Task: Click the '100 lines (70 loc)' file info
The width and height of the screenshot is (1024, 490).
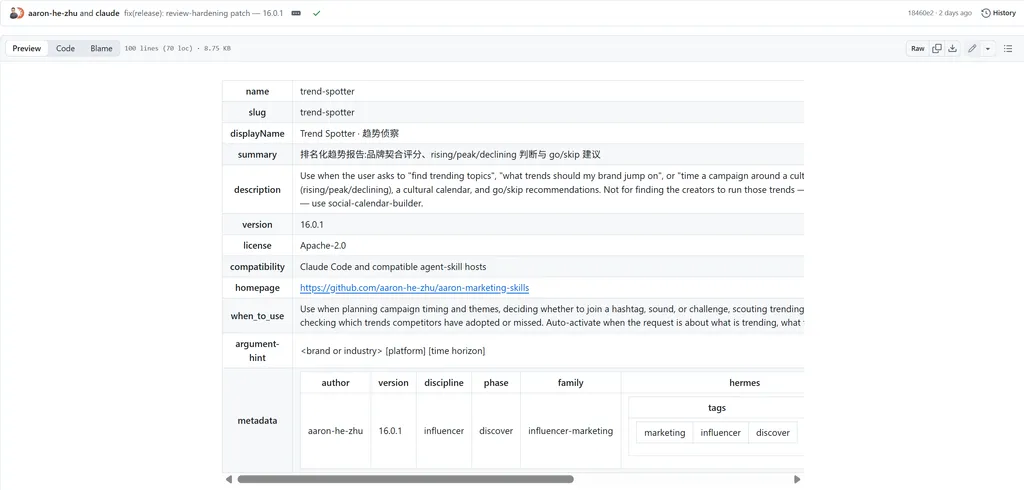Action: [x=161, y=48]
